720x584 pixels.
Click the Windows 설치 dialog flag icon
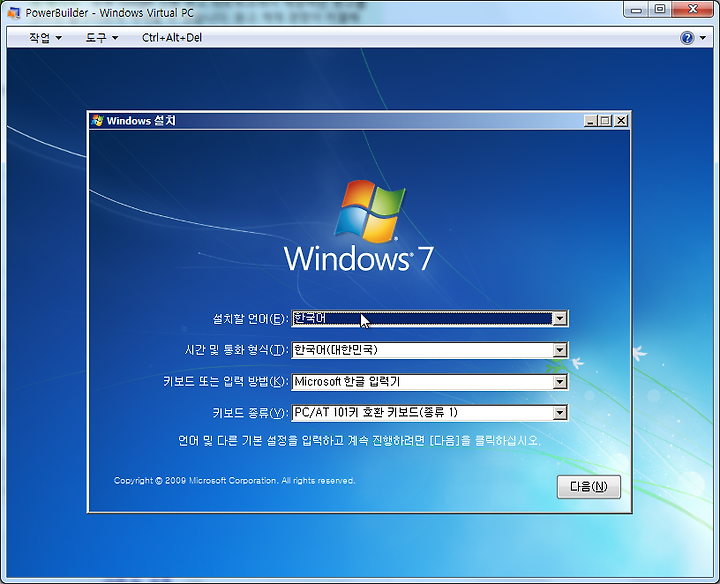97,121
